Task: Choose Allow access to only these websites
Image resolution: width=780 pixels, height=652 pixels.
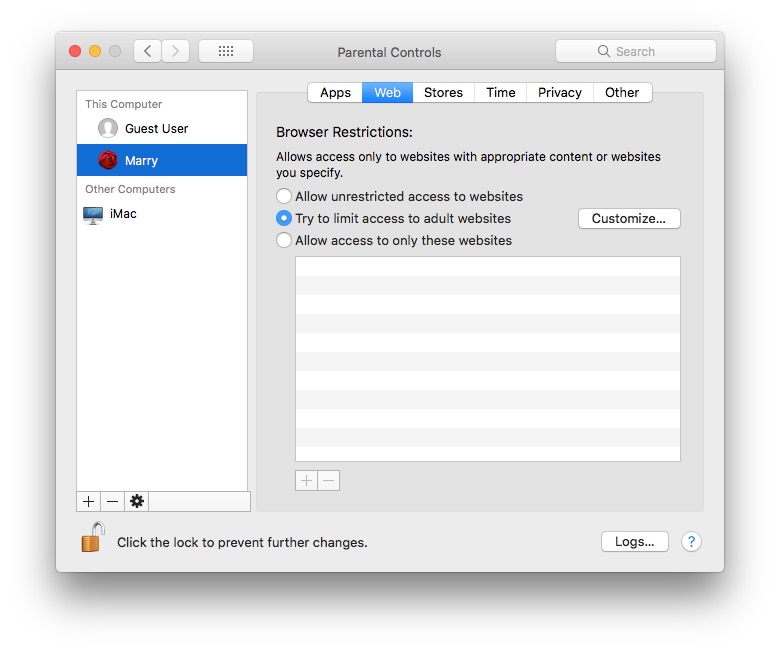Action: click(285, 241)
